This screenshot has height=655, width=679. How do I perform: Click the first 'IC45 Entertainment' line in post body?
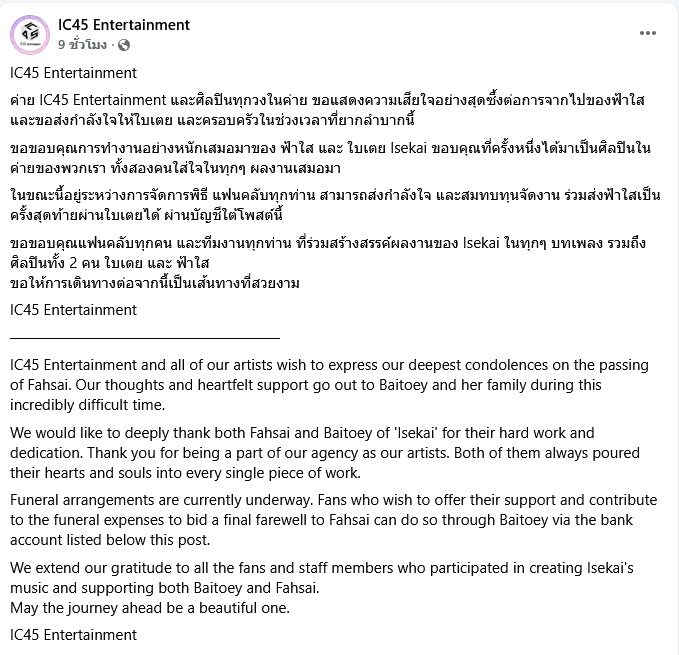click(x=73, y=73)
